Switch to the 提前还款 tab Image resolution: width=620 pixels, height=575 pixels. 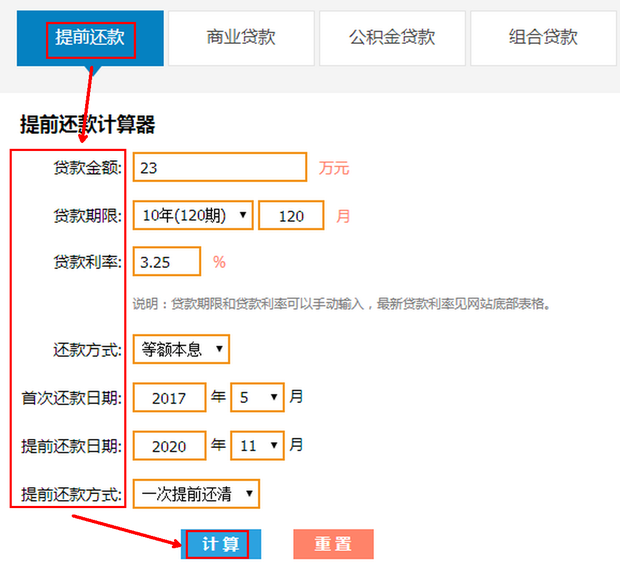coord(90,38)
